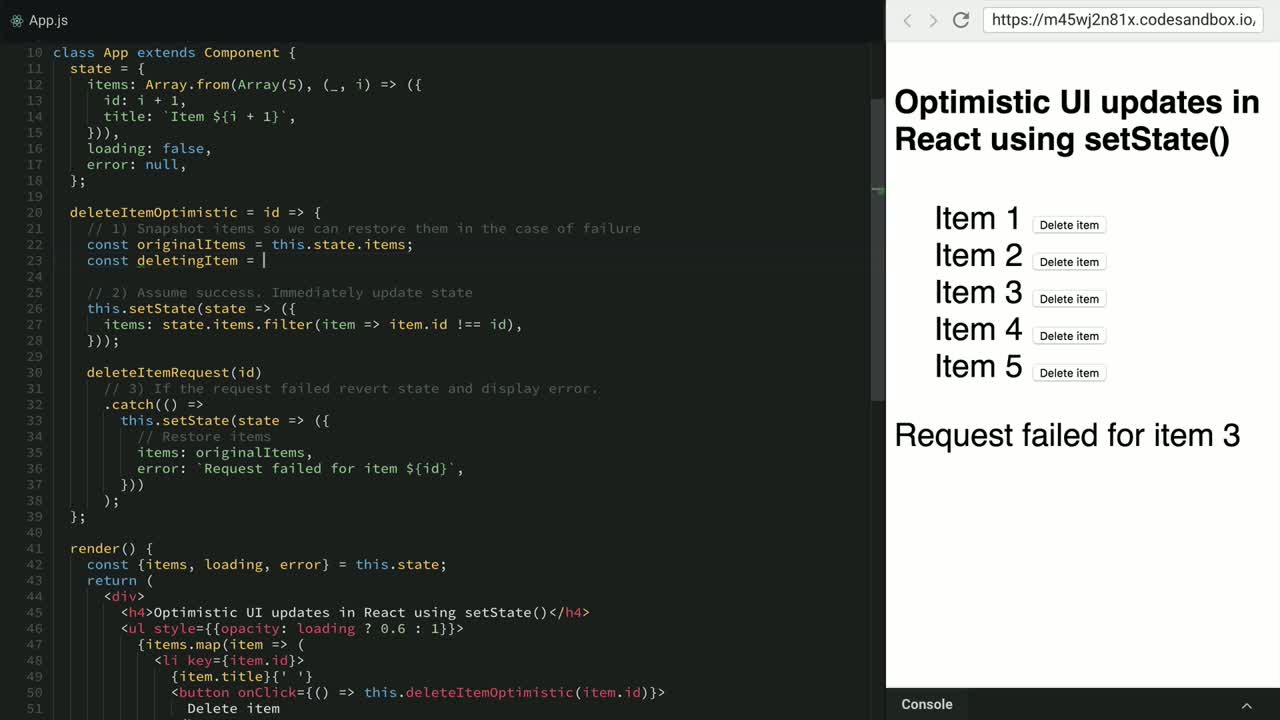Expand the Console panel with the chevron

pyautogui.click(x=1246, y=705)
